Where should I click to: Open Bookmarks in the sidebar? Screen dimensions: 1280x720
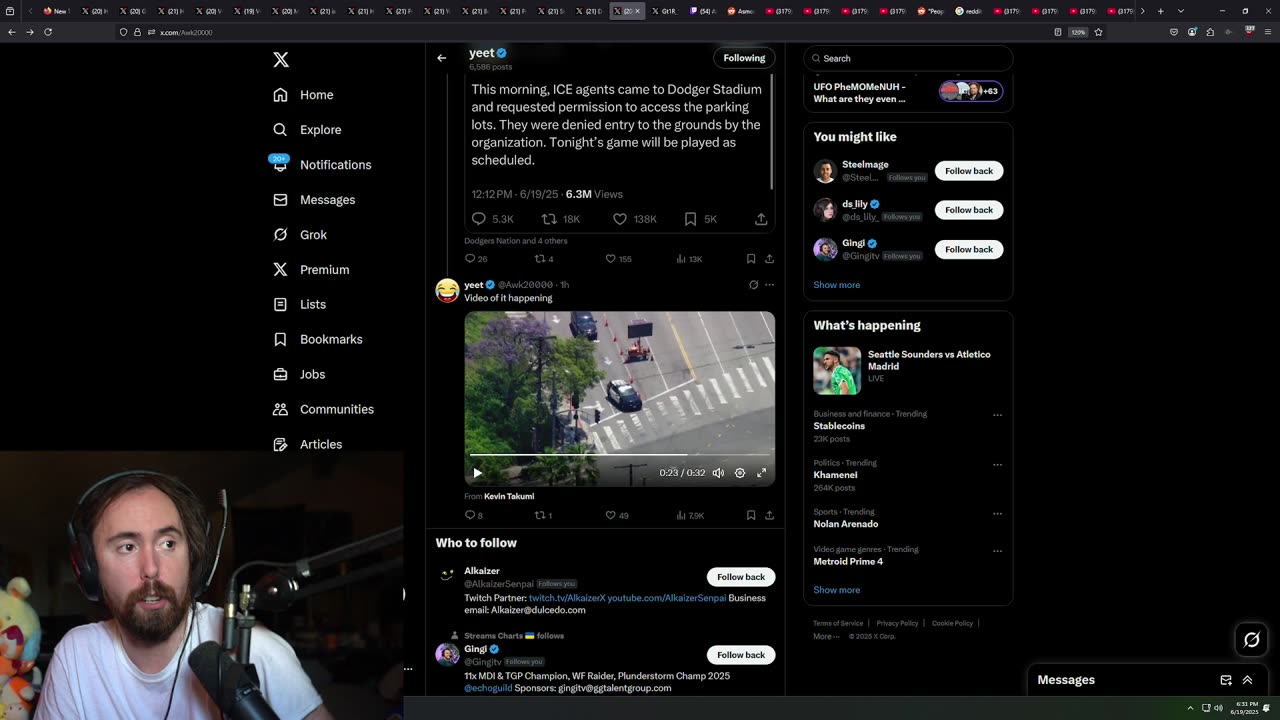tap(317, 339)
